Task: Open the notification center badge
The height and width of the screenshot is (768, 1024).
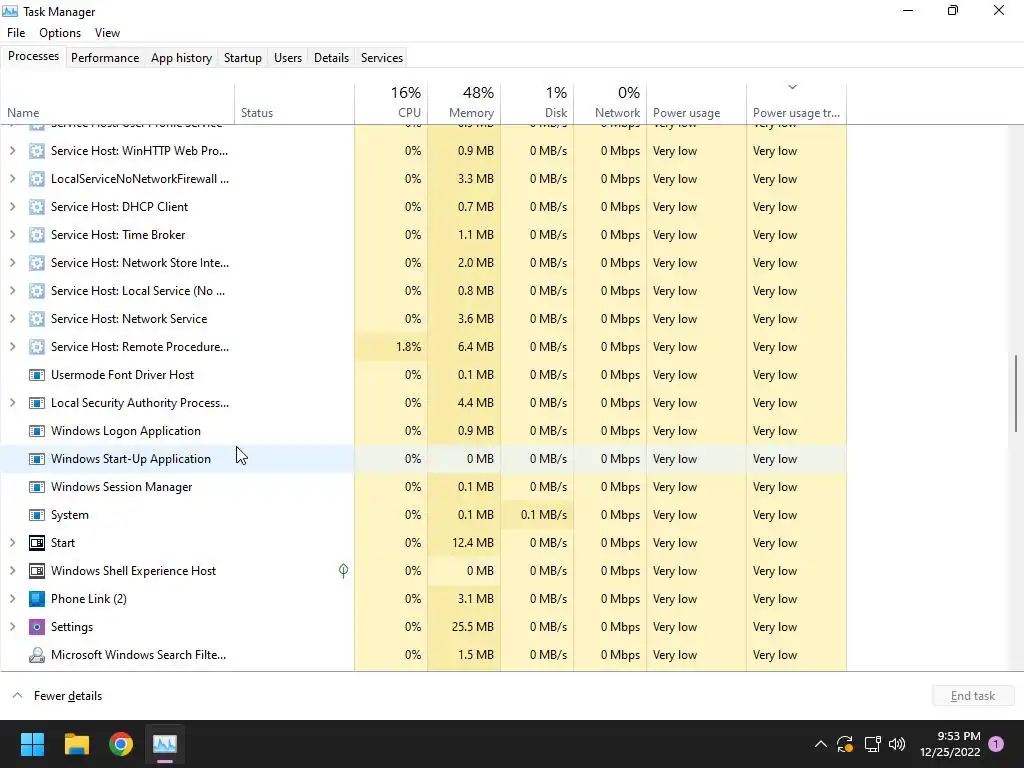Action: click(997, 744)
